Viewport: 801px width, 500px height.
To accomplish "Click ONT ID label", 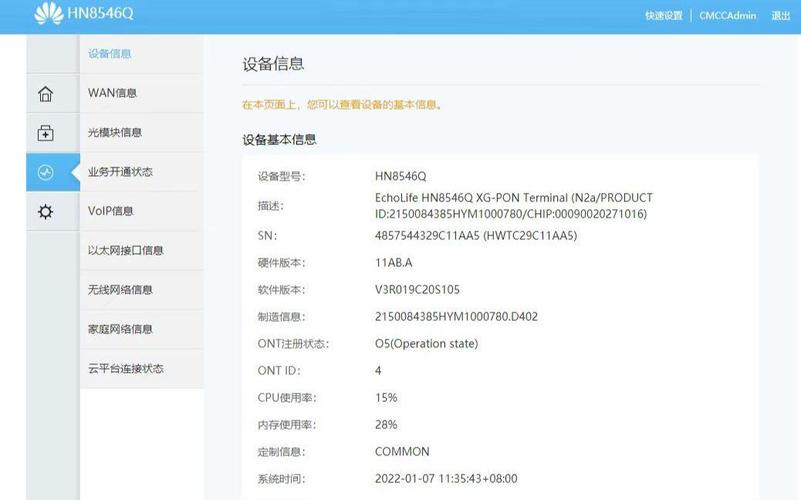I will (x=279, y=371).
